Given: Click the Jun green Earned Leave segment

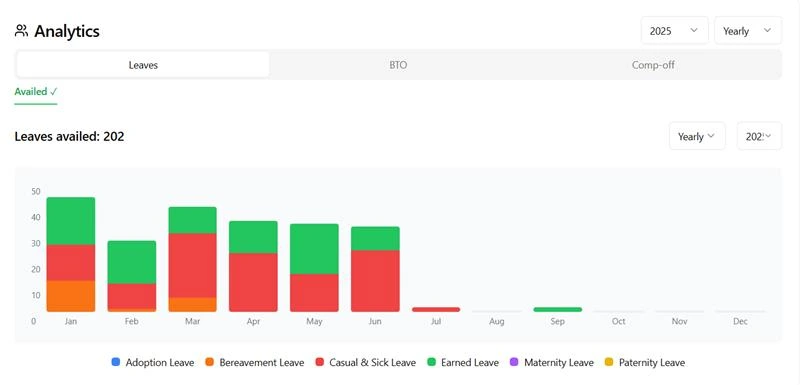Looking at the screenshot, I should 376,239.
